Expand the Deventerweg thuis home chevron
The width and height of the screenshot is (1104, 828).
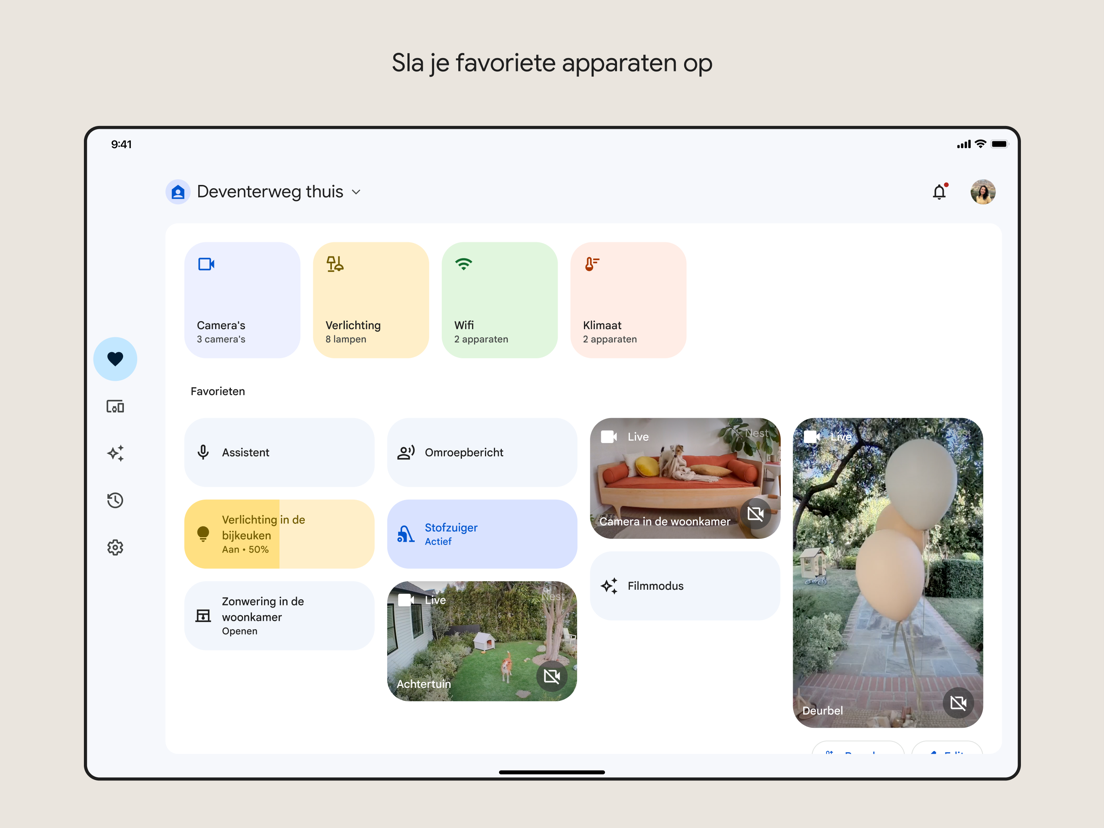(x=356, y=192)
